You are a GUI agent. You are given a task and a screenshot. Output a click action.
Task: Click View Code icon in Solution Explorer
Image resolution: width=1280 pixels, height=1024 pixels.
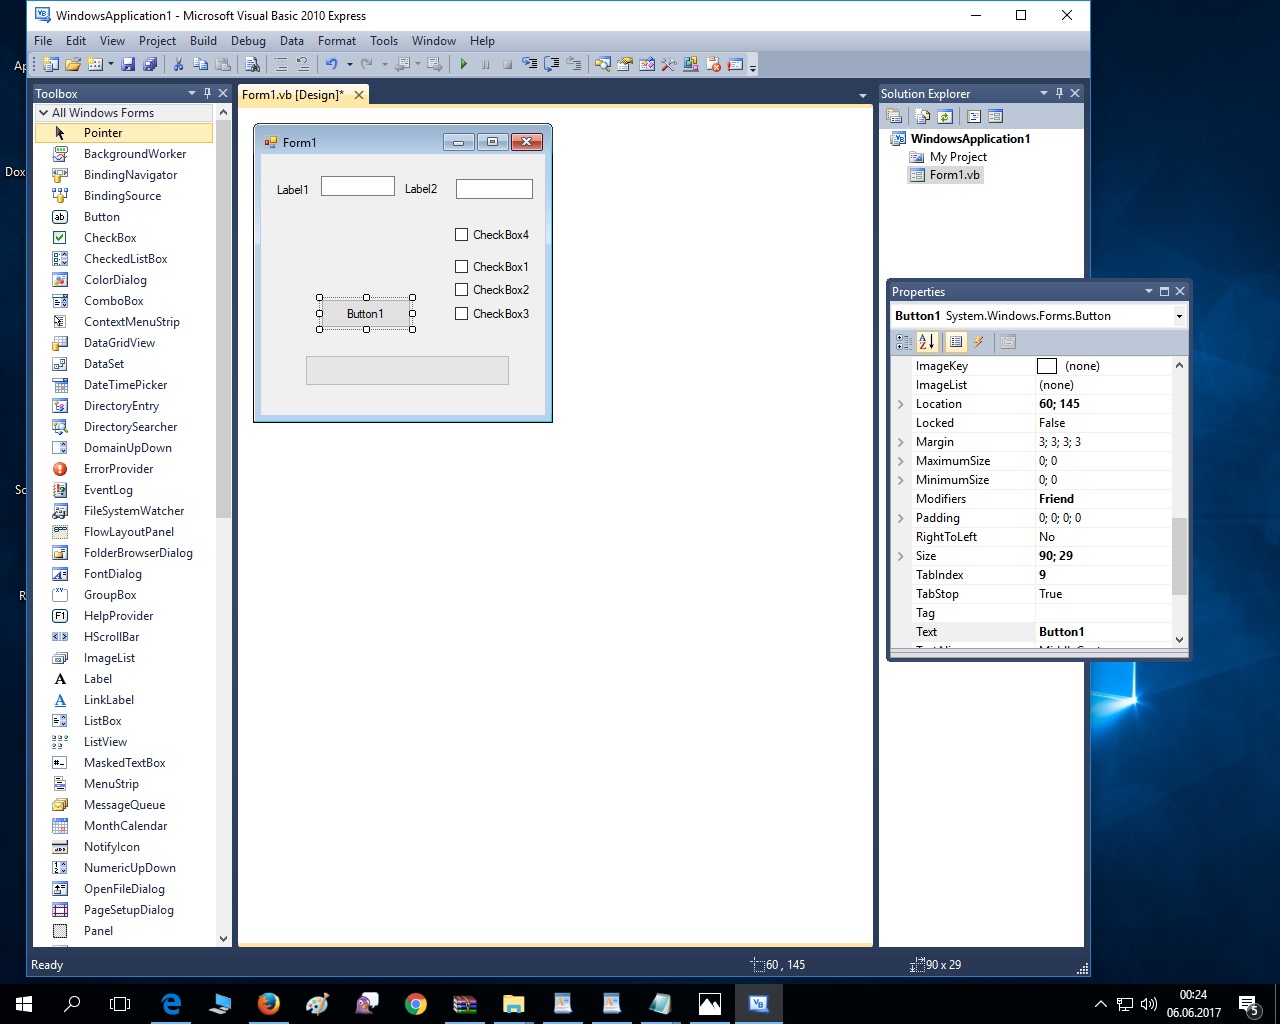[974, 116]
